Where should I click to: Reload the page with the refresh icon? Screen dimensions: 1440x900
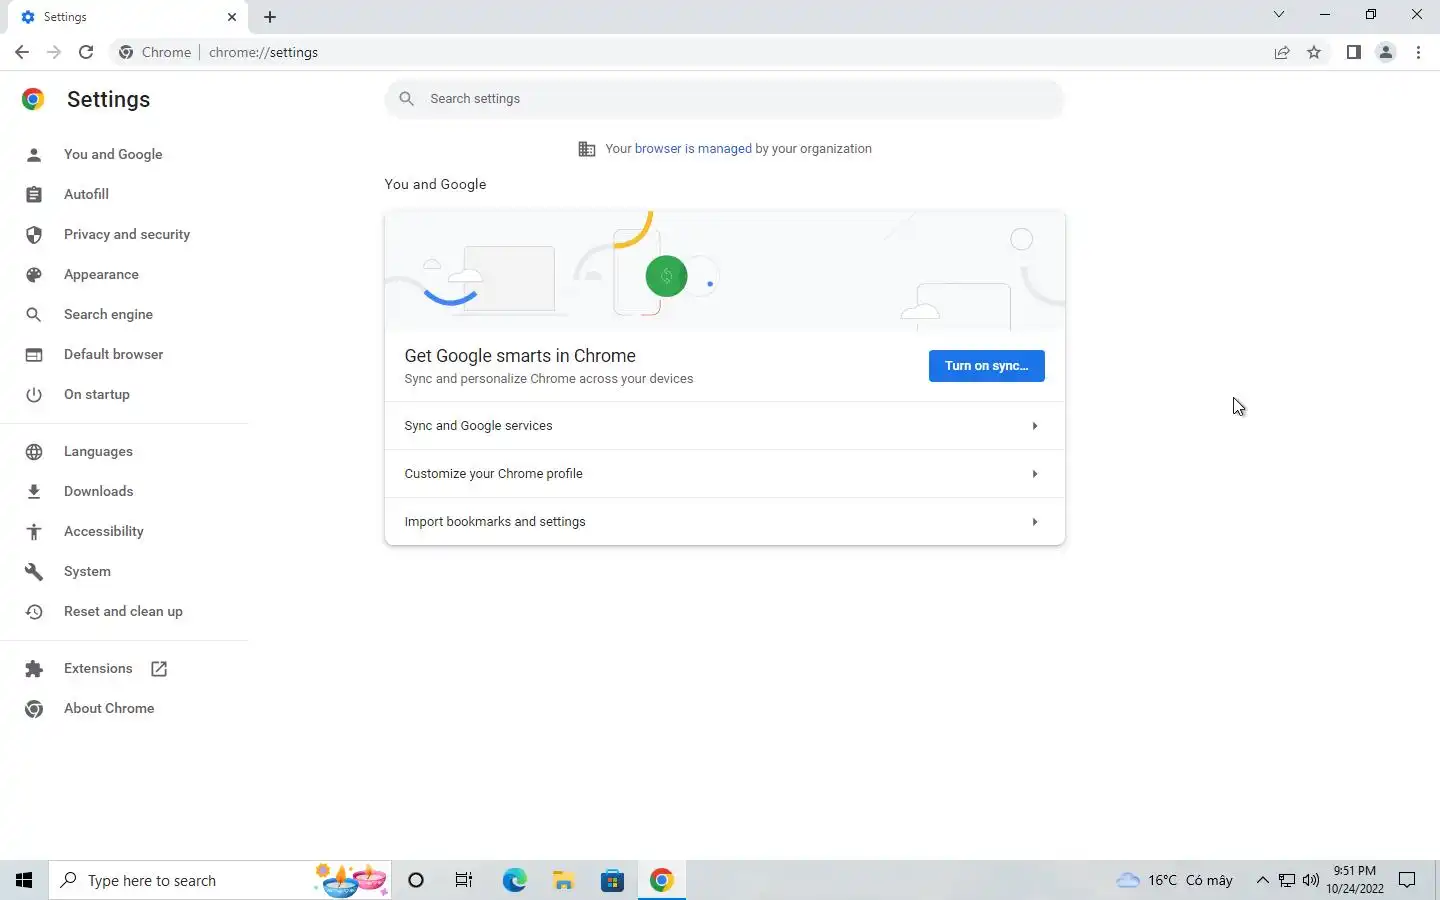click(86, 52)
